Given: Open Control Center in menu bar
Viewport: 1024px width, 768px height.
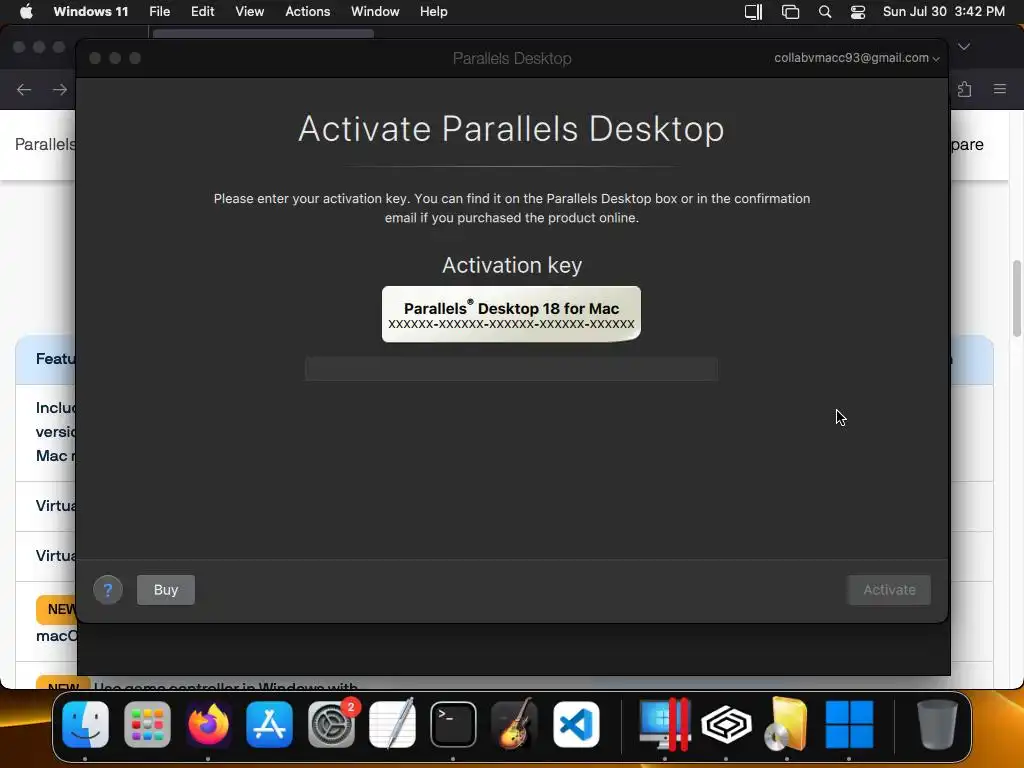Looking at the screenshot, I should pos(857,12).
